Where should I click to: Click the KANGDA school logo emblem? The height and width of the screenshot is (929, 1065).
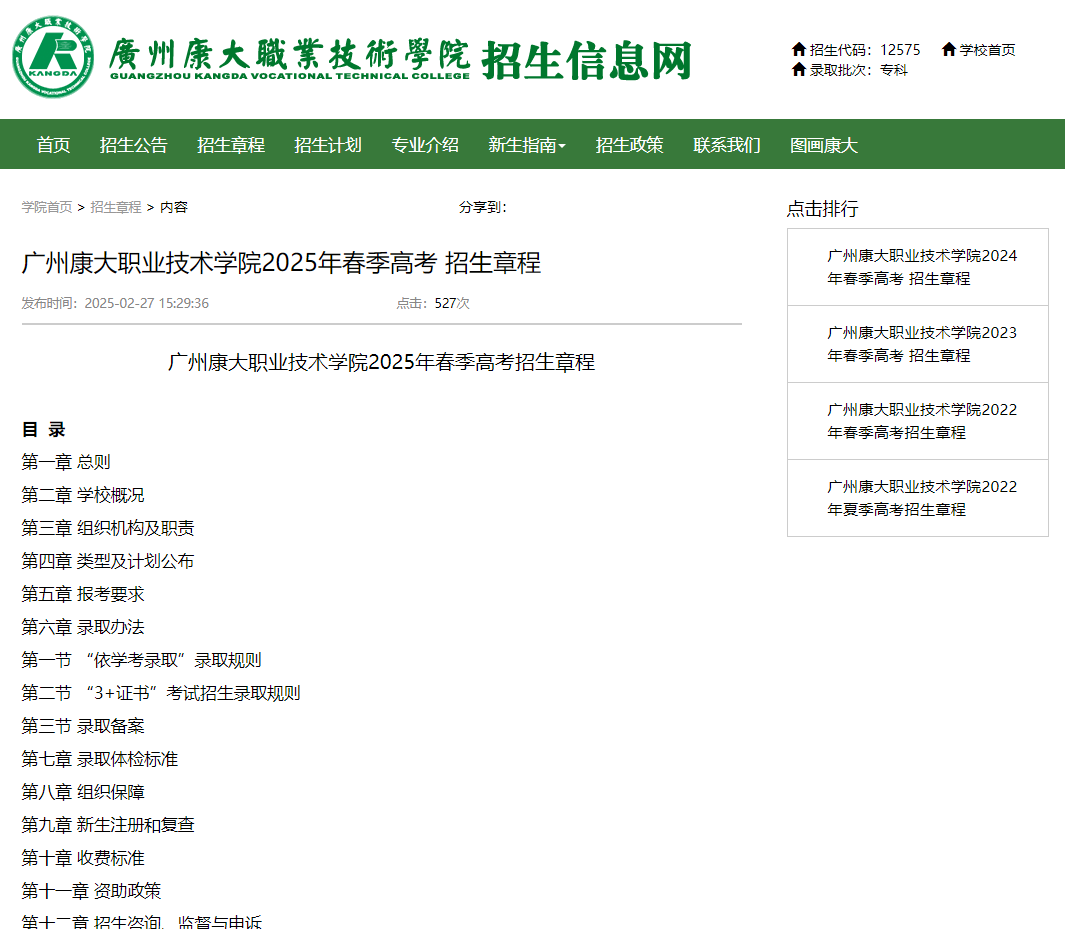pos(54,56)
